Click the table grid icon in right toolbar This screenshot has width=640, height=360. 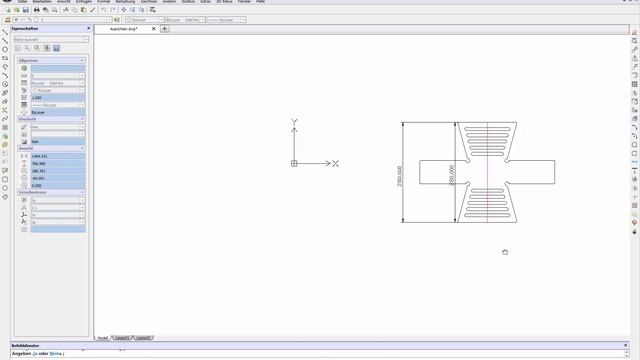click(x=634, y=84)
